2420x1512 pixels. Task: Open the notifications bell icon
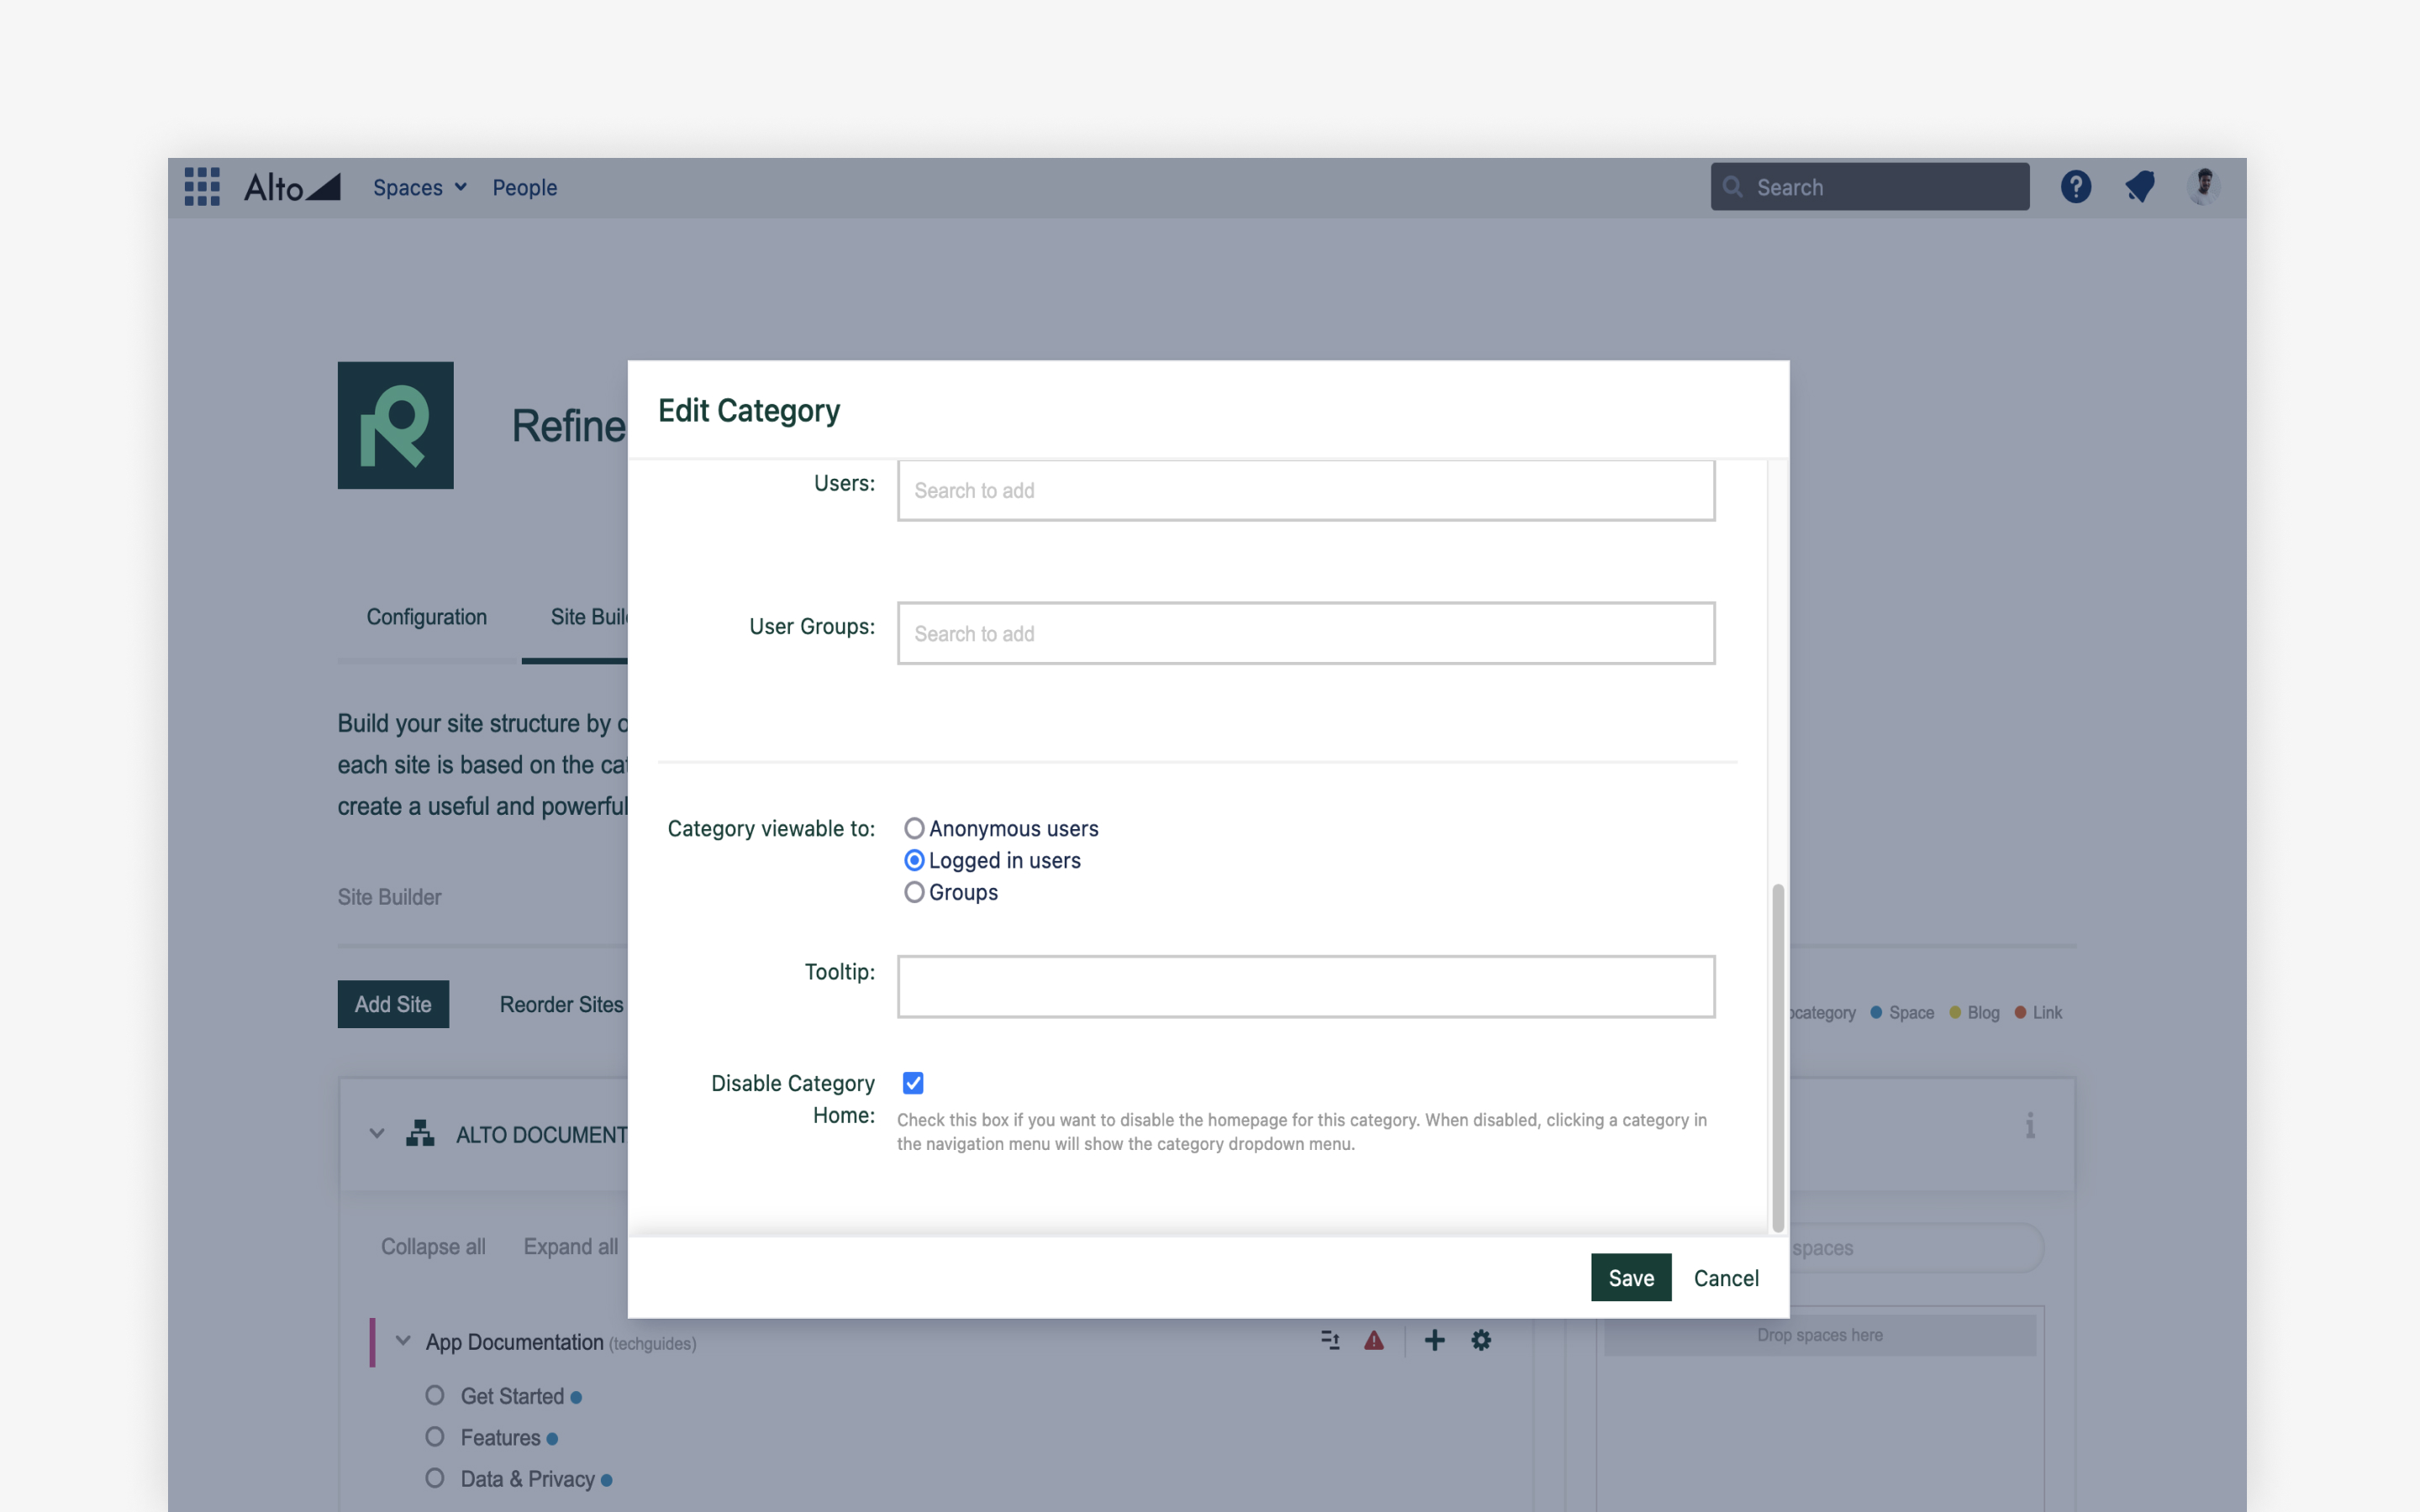click(x=2140, y=186)
